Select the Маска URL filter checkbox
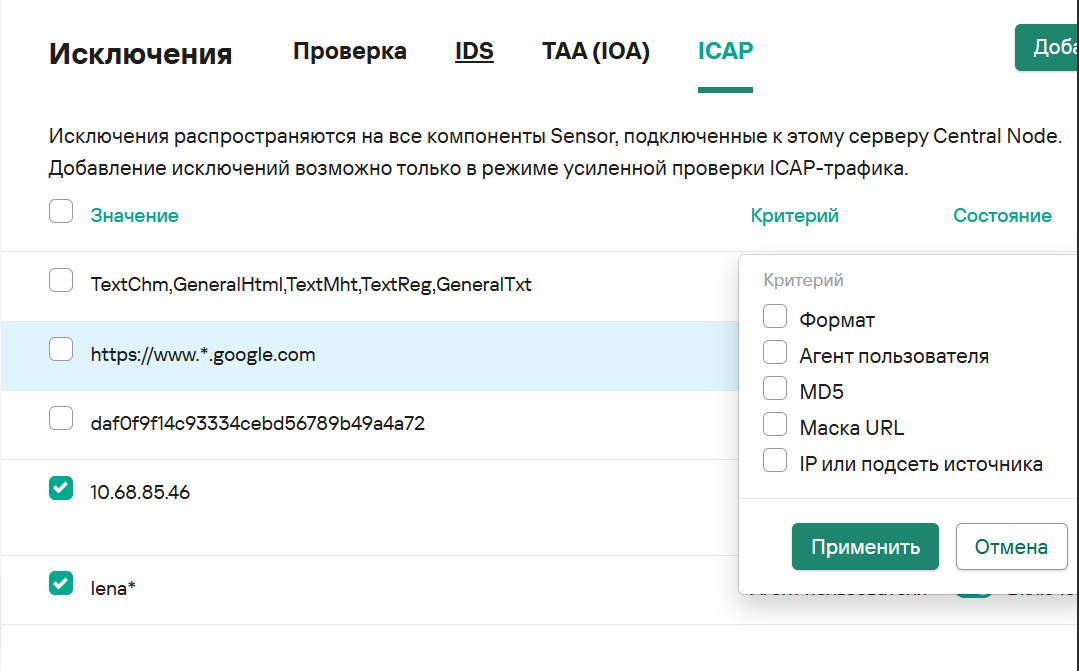 [x=775, y=425]
